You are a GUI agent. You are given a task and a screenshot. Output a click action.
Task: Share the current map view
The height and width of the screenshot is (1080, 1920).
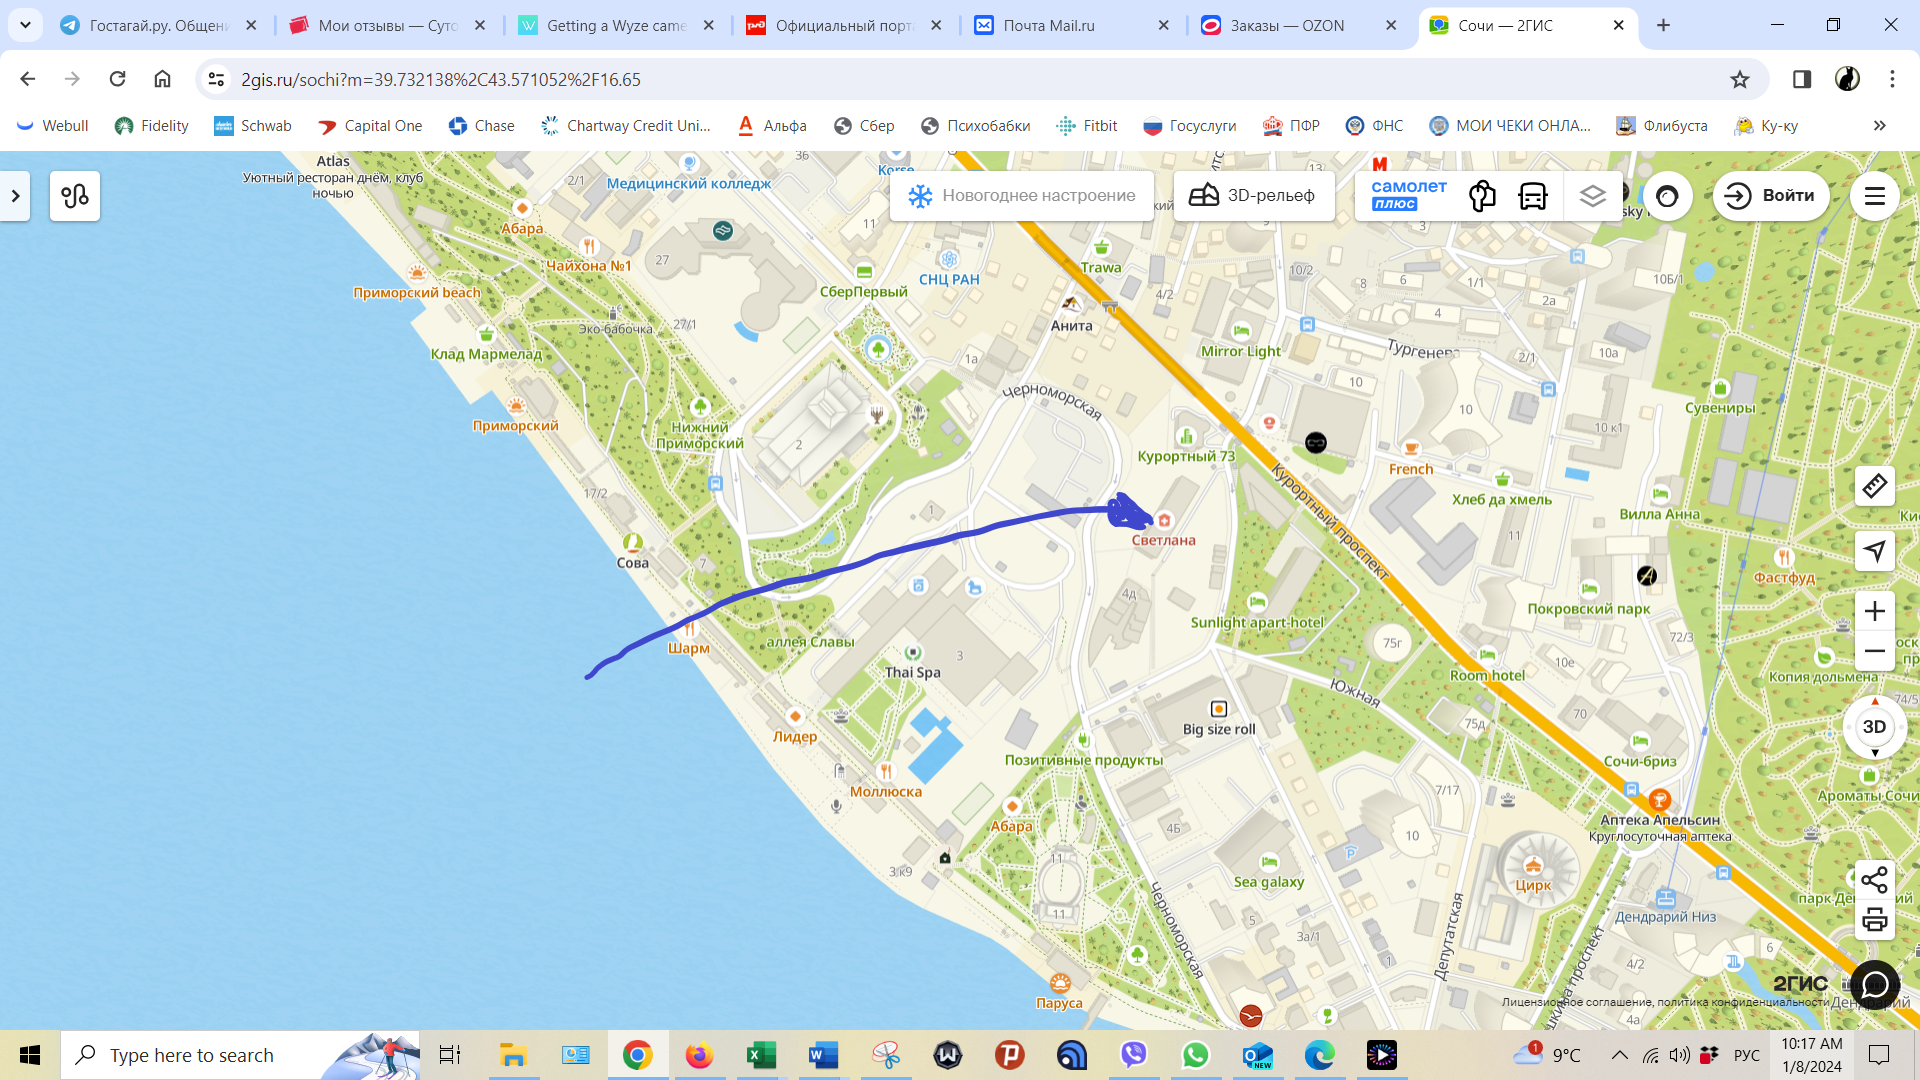(x=1874, y=880)
